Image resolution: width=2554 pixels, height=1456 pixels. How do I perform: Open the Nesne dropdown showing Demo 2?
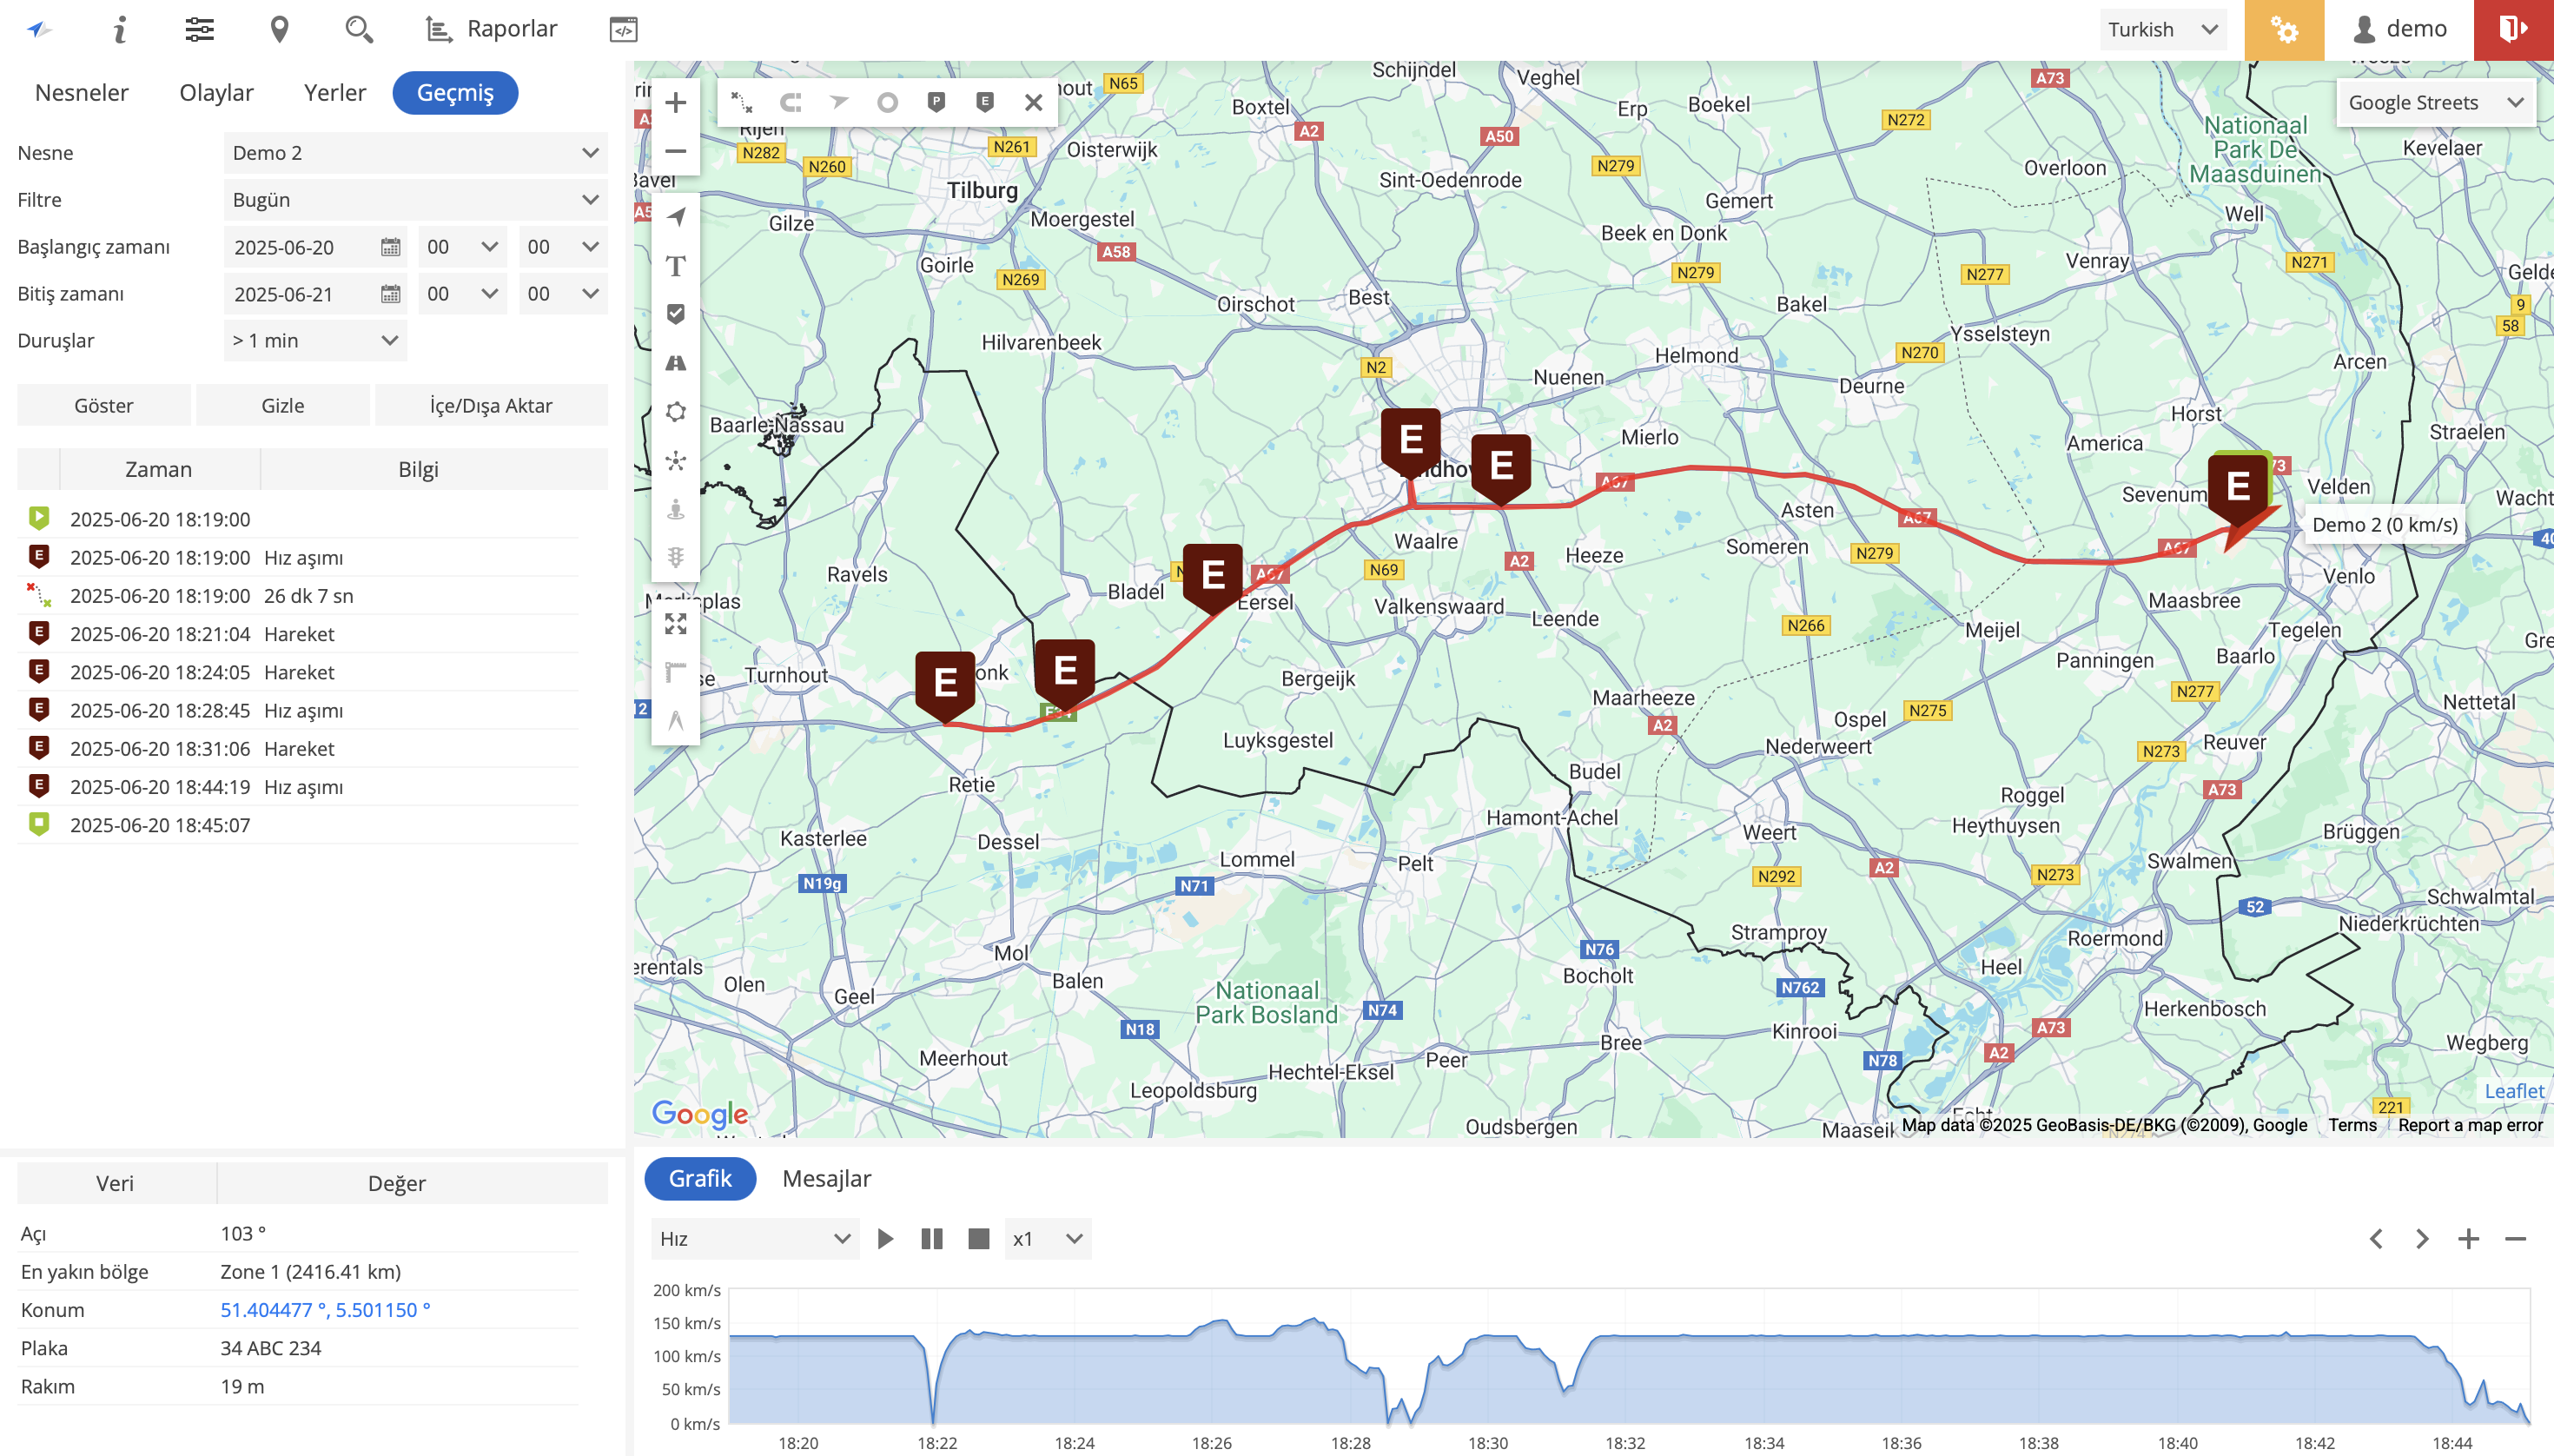[x=414, y=153]
